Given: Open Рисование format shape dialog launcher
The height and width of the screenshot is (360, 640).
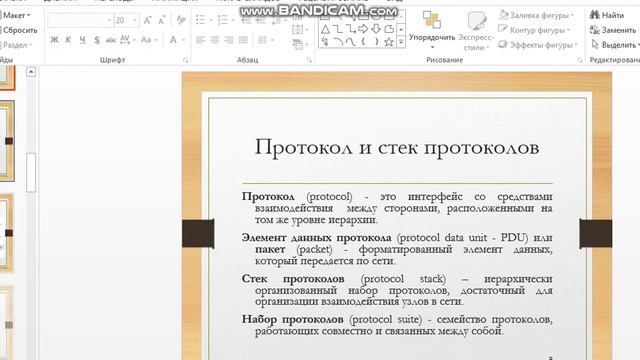Looking at the screenshot, I should 580,60.
